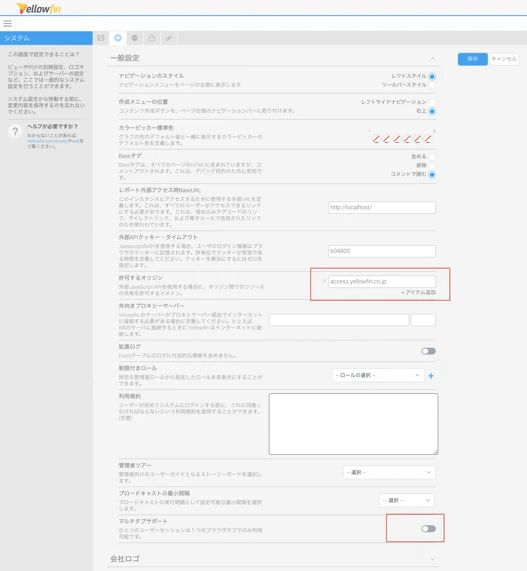Image resolution: width=527 pixels, height=571 pixels.
Task: Open the globe region settings tab
Action: pyautogui.click(x=135, y=38)
